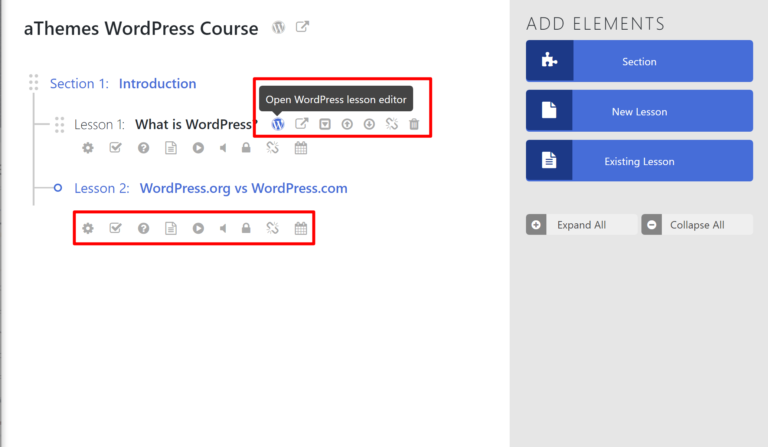Click Lesson 1 assignment checkmark icon
The height and width of the screenshot is (447, 768).
115,147
